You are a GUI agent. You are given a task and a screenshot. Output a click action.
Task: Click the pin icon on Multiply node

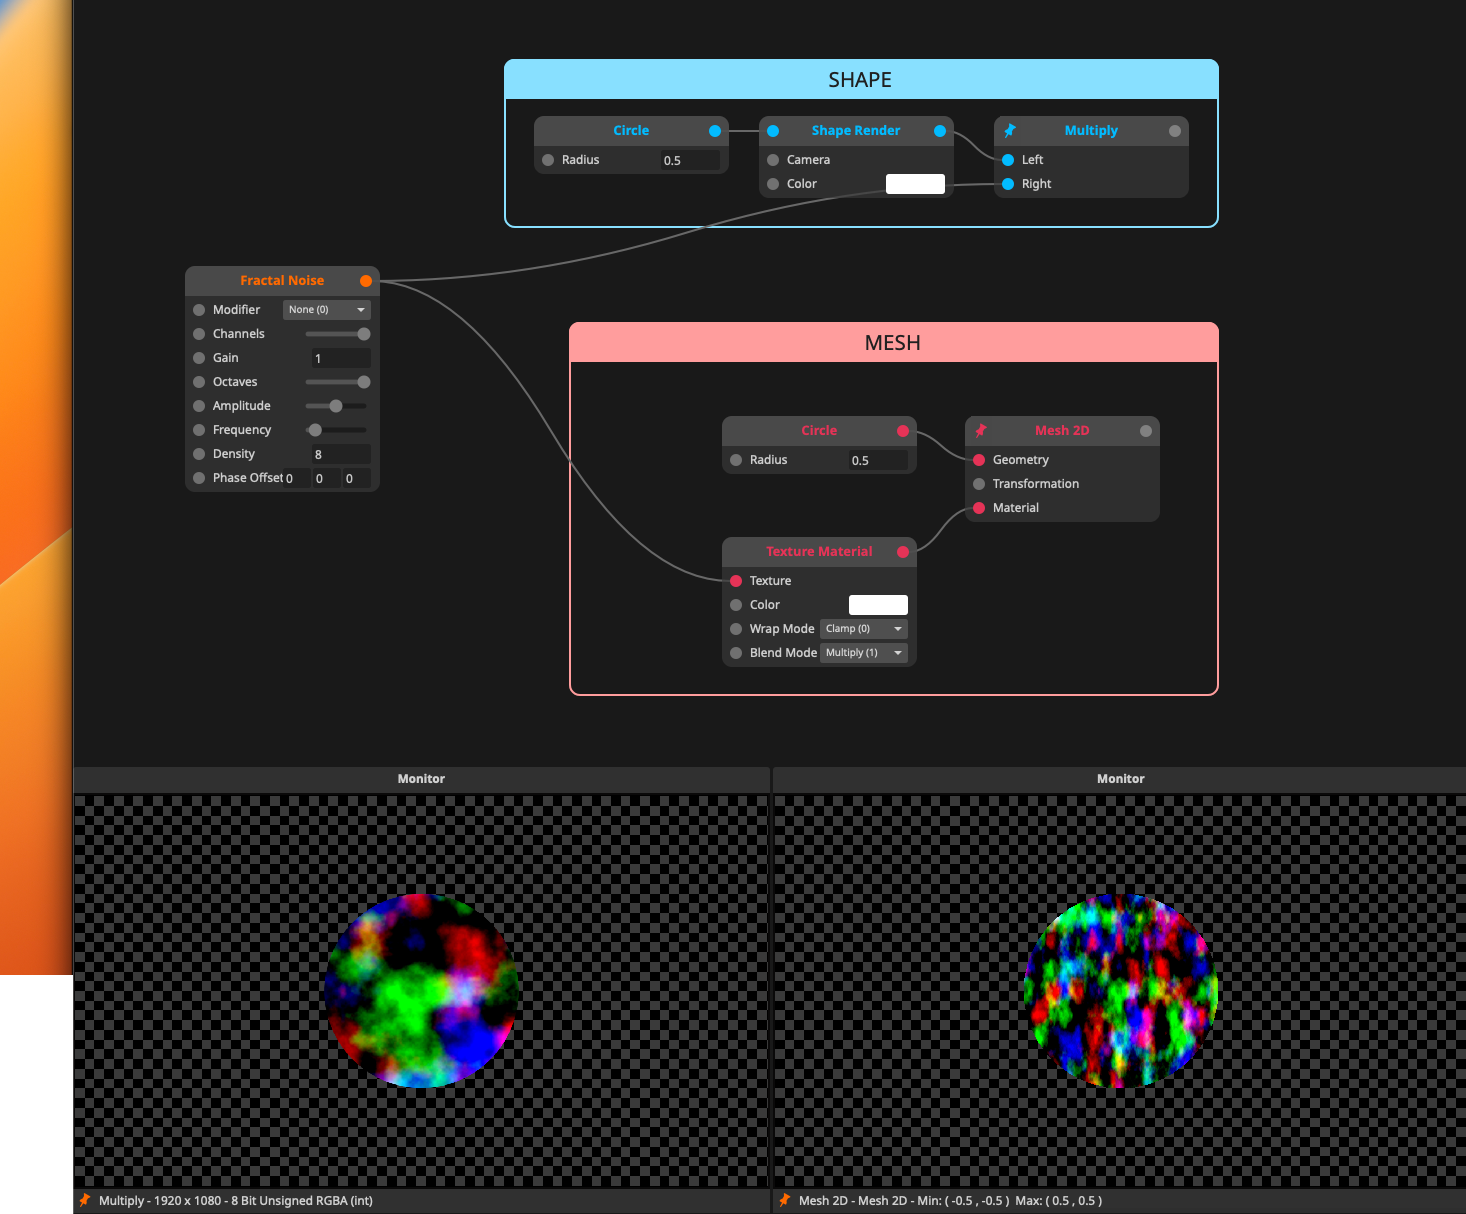pyautogui.click(x=1010, y=131)
